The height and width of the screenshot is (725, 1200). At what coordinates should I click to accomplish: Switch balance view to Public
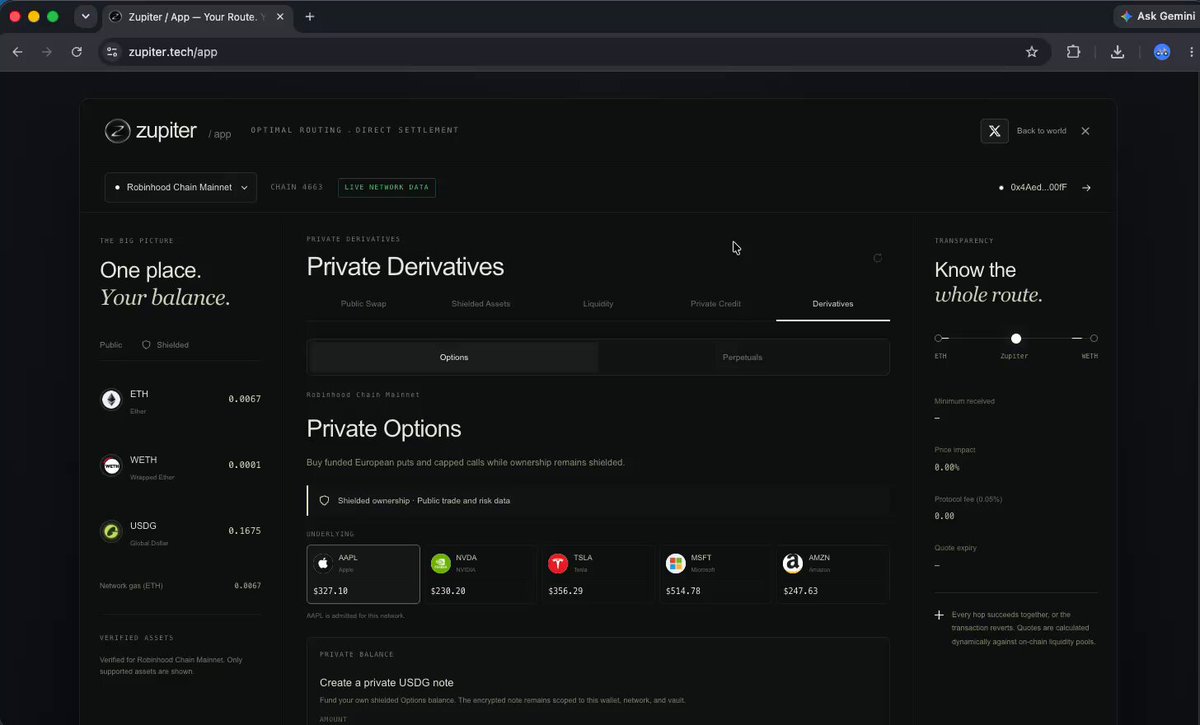coord(111,345)
